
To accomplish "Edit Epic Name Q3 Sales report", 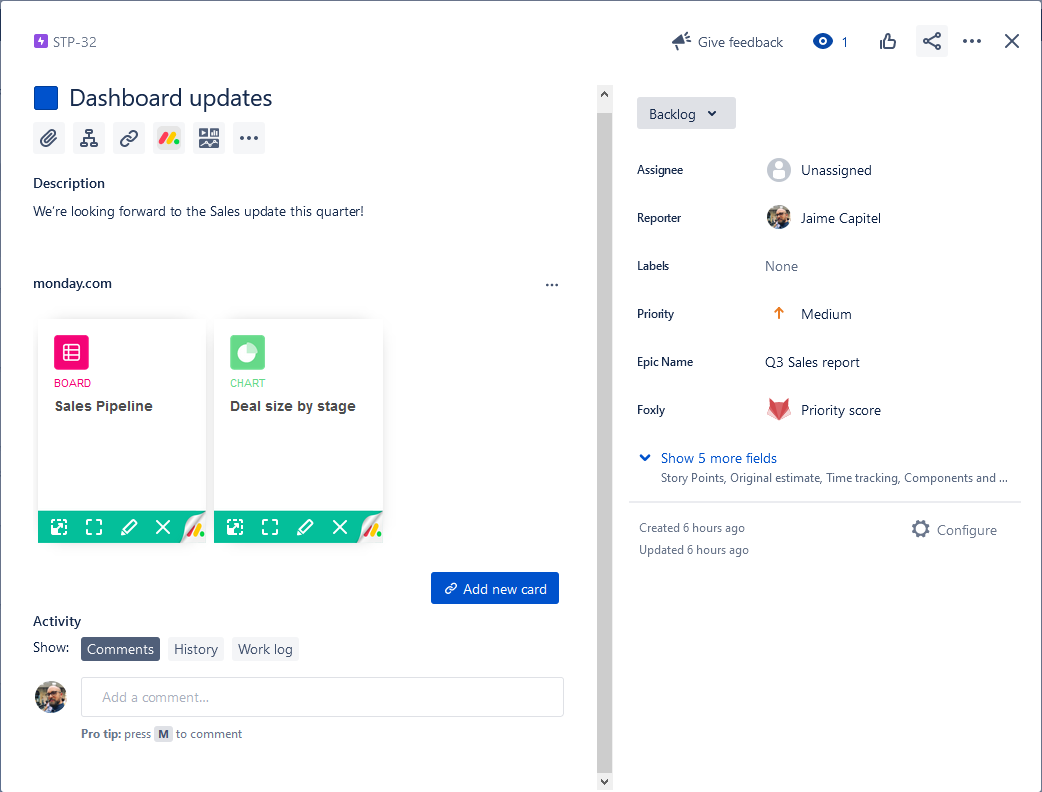I will pyautogui.click(x=811, y=362).
